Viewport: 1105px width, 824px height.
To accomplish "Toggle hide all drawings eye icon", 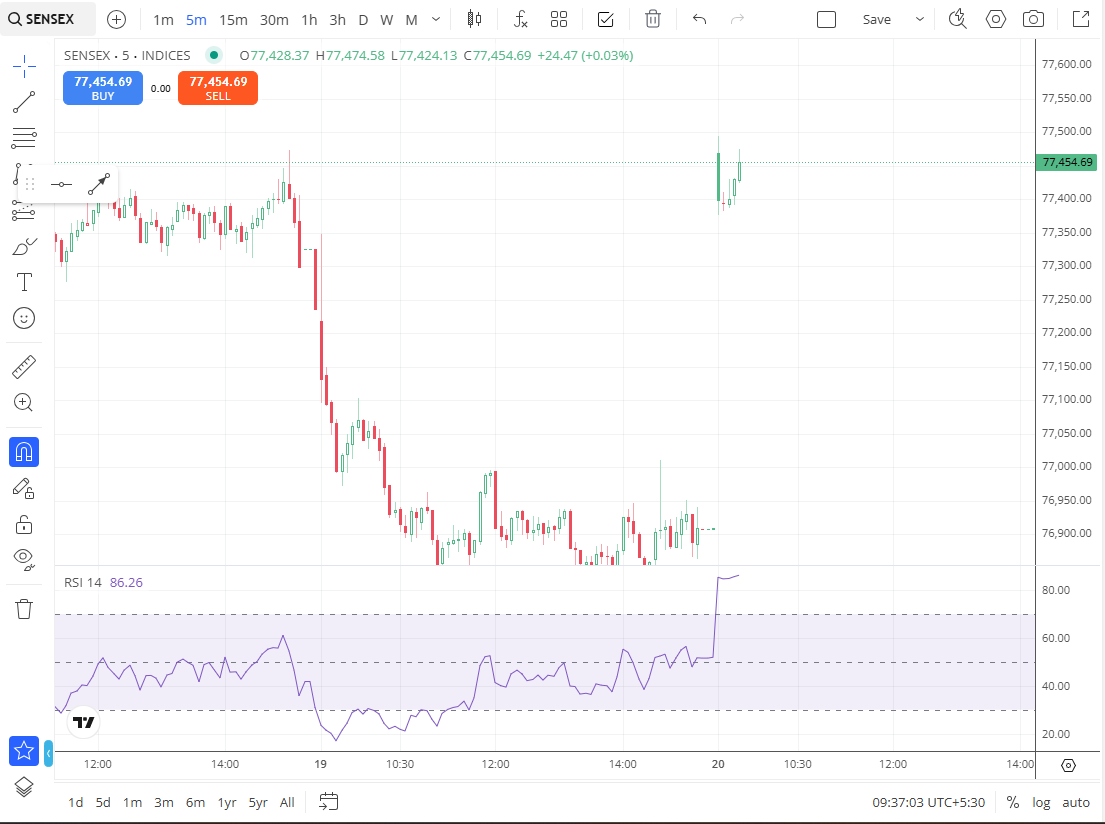I will 24,559.
